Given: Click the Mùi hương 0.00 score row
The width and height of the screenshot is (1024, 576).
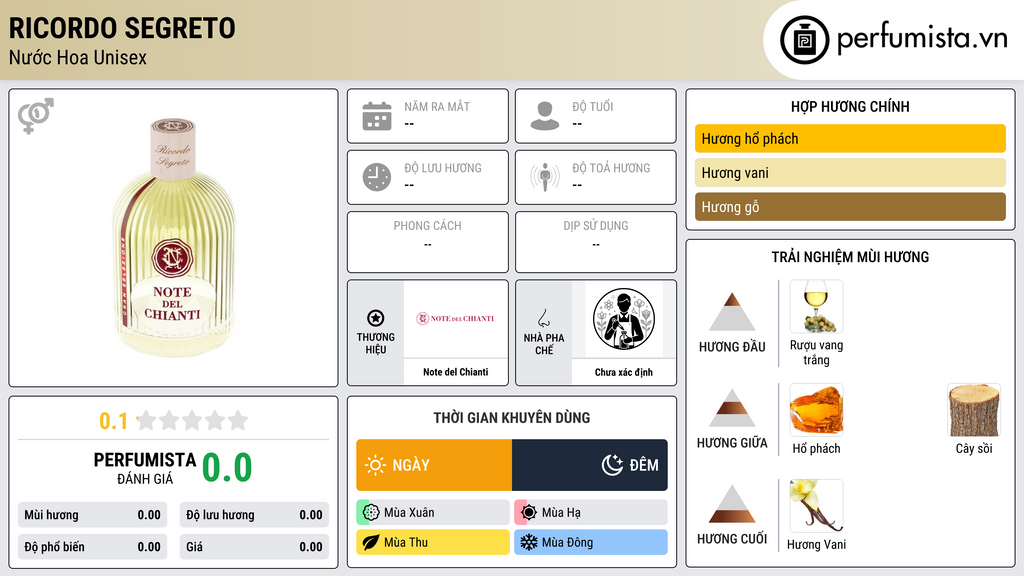Looking at the screenshot, I should 92,515.
